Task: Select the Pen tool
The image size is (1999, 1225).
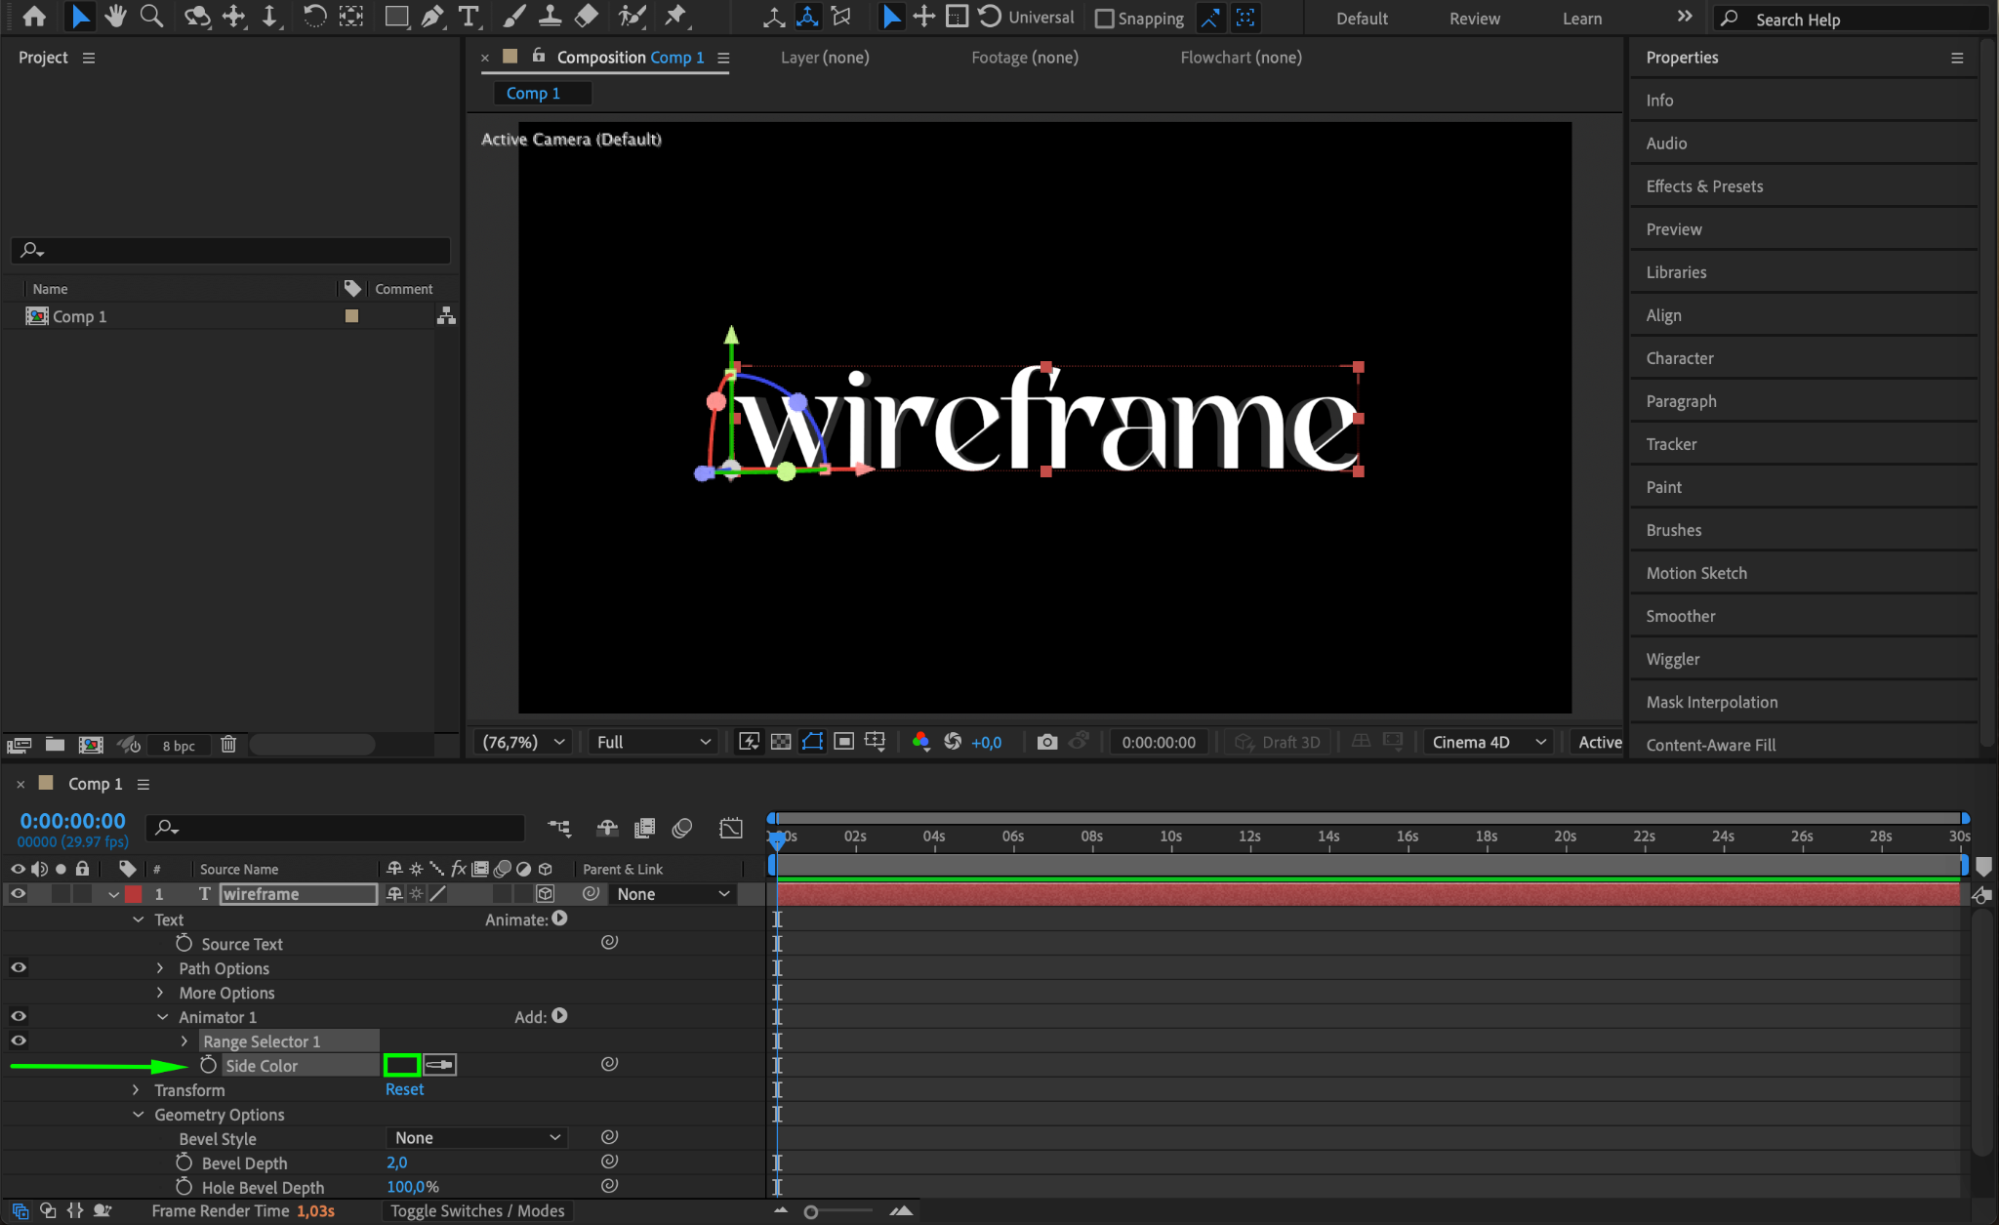Action: 432,16
